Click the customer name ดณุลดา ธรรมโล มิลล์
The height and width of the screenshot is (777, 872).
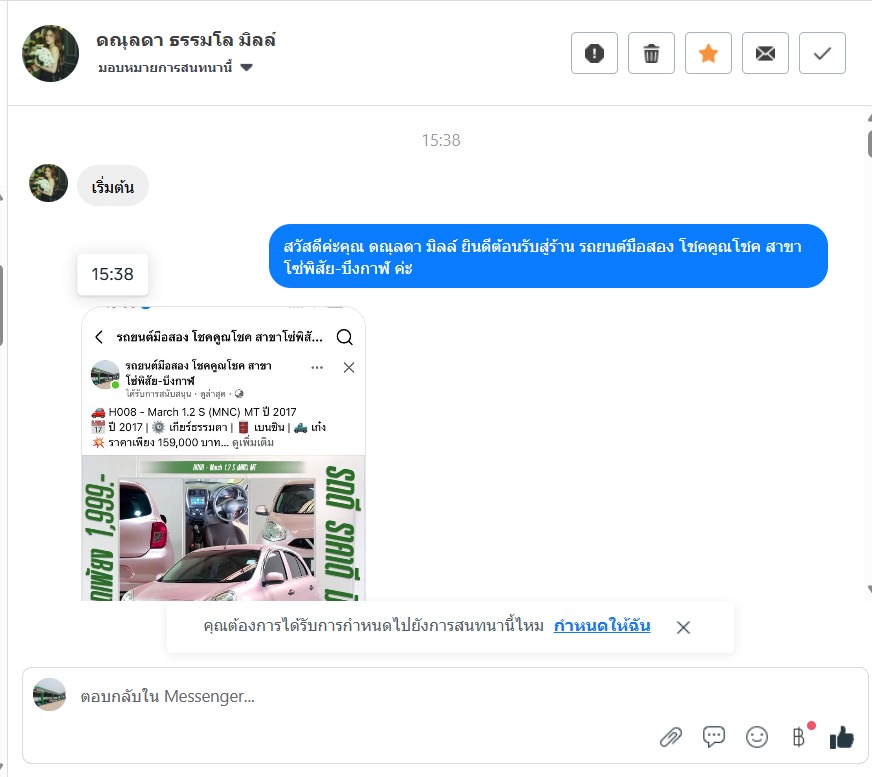pos(186,40)
